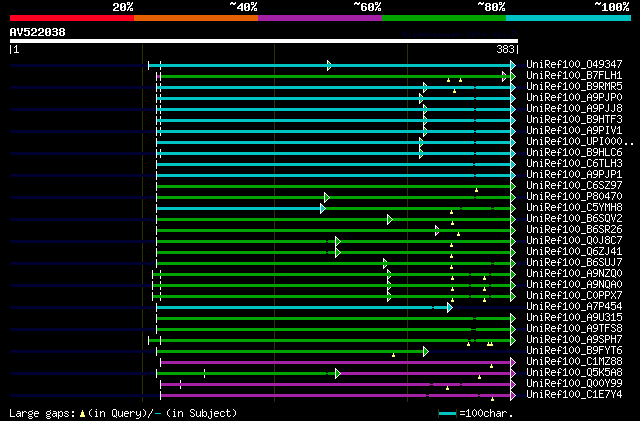Select UniRef100_Q00Y99 label
The height and width of the screenshot is (421, 640).
[x=574, y=384]
